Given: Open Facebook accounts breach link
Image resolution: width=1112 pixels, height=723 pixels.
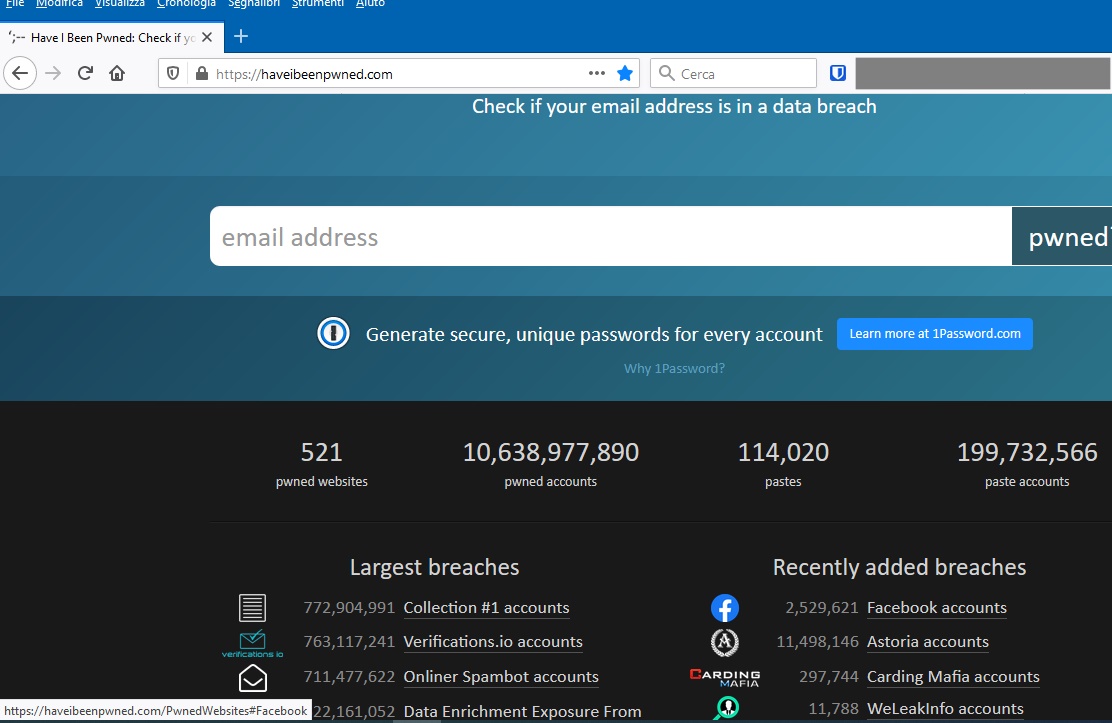Looking at the screenshot, I should coord(937,608).
